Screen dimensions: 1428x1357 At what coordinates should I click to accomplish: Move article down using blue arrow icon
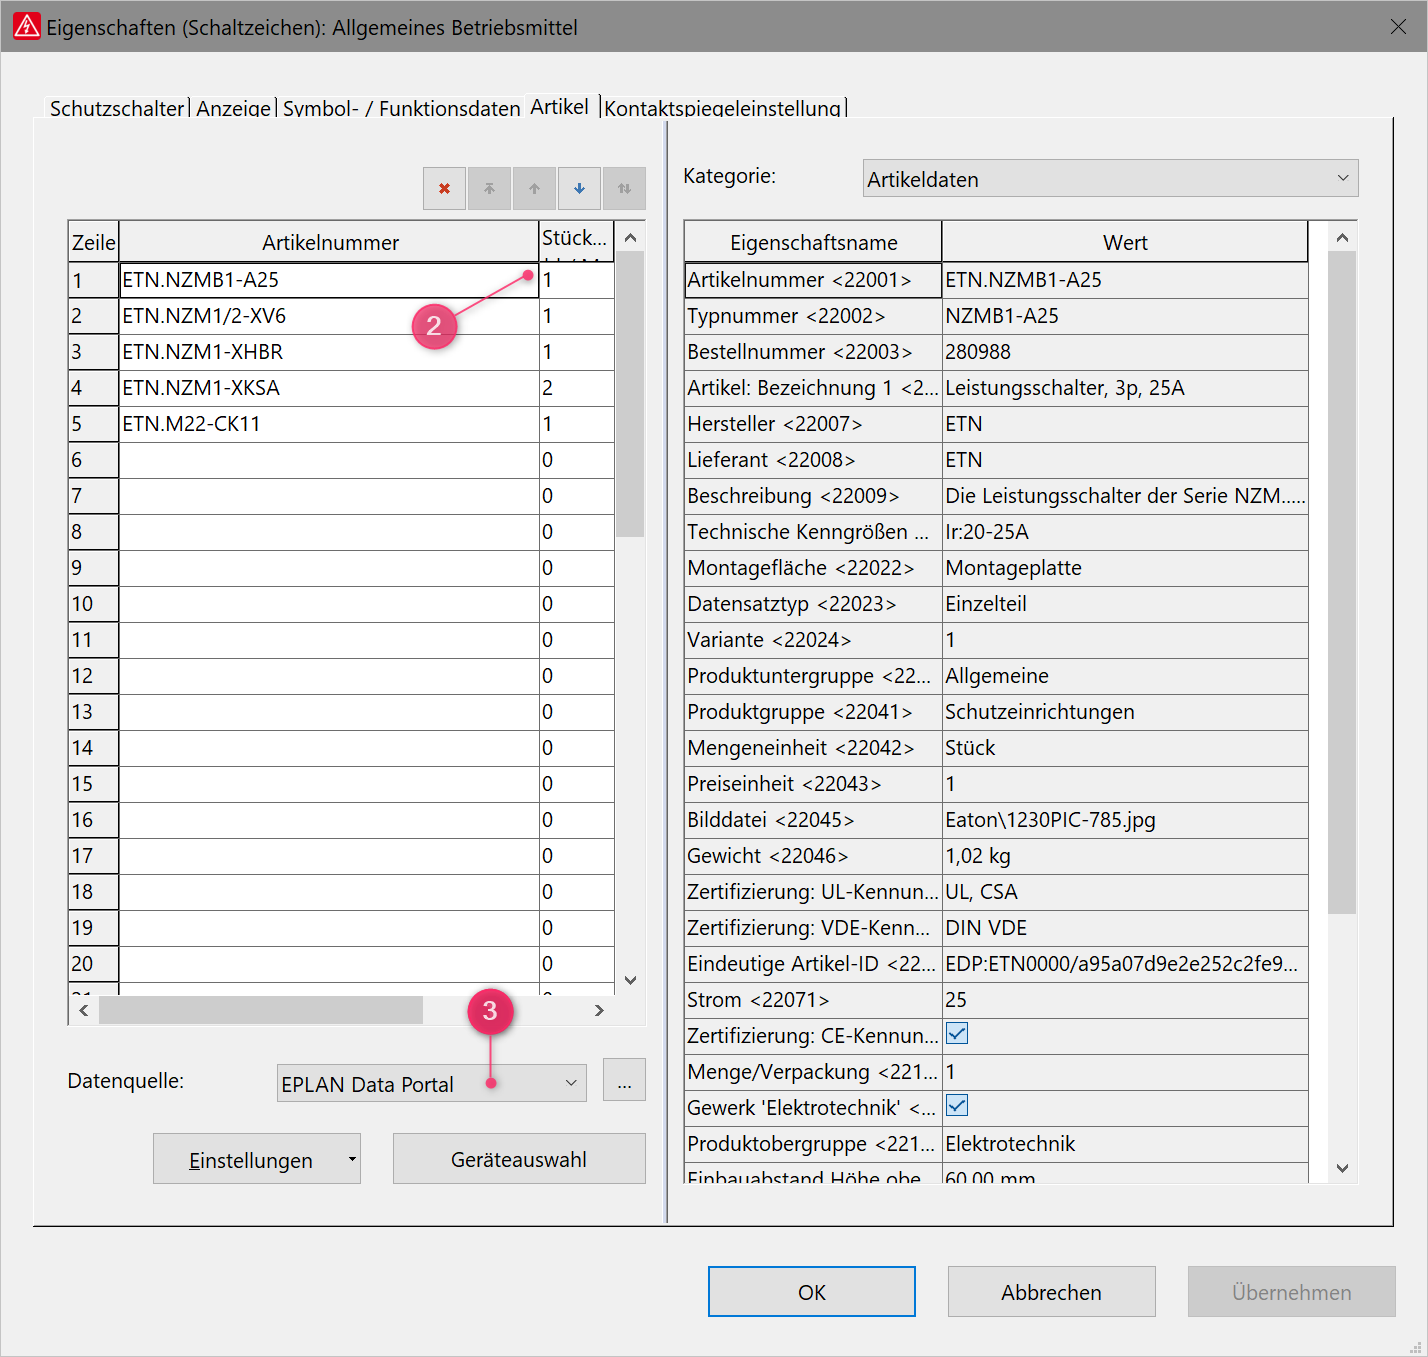coord(579,188)
